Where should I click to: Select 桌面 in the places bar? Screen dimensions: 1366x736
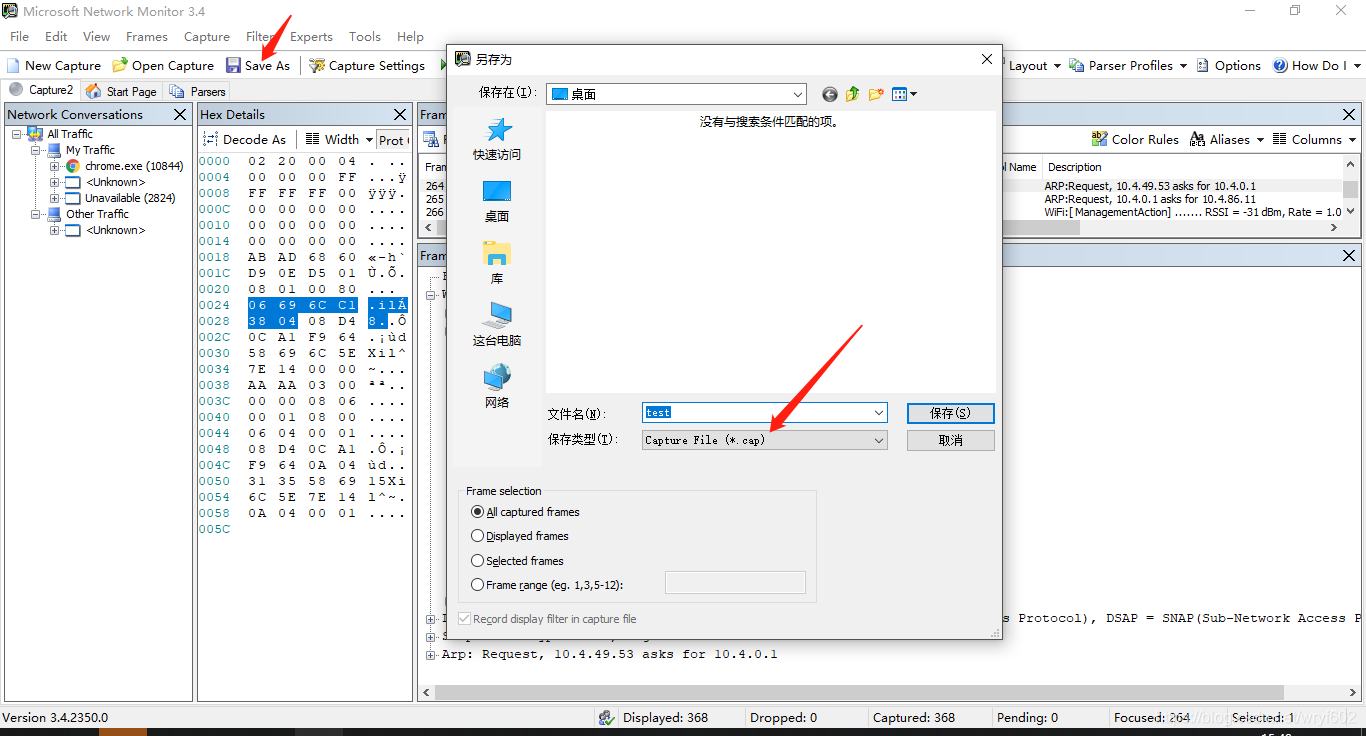coord(497,201)
